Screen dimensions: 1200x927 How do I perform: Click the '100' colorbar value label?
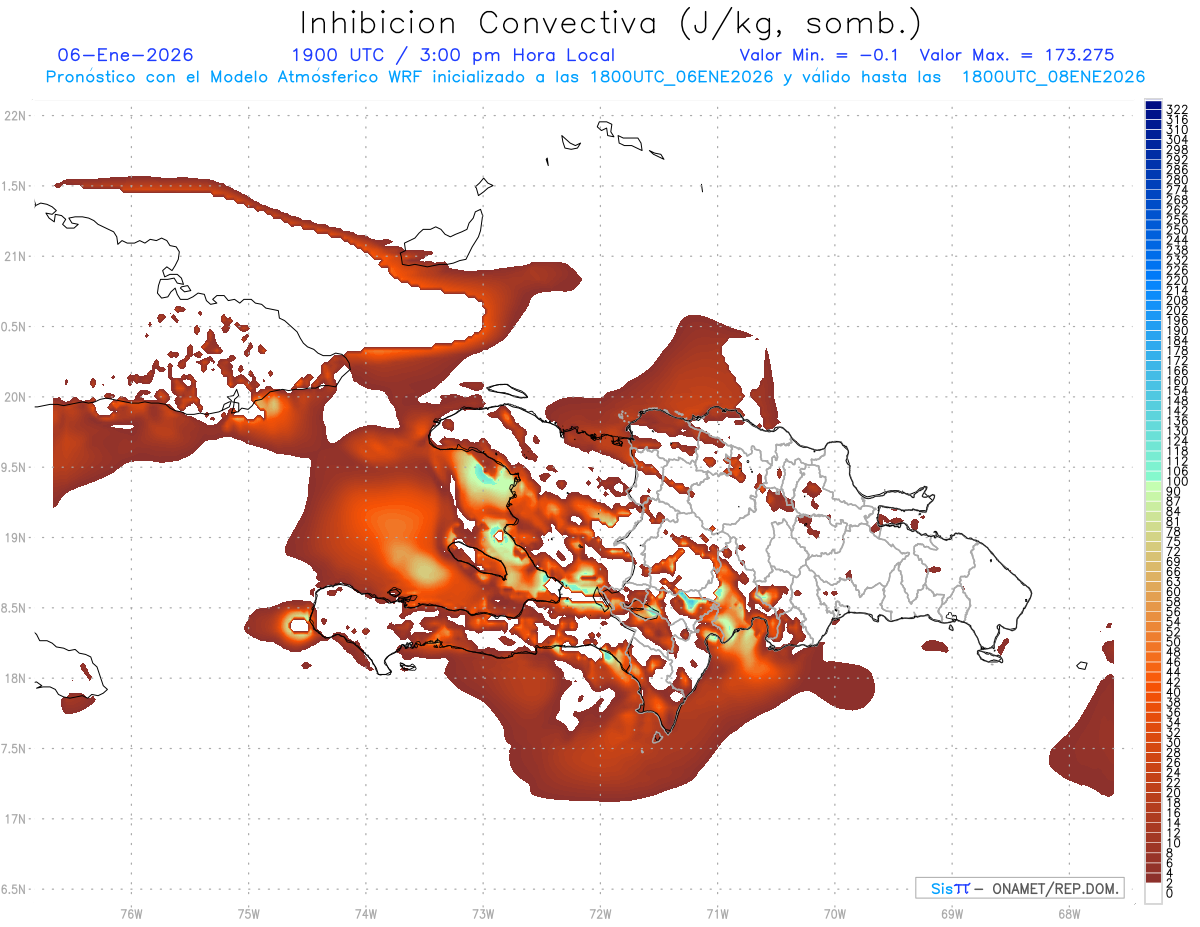tap(1176, 482)
